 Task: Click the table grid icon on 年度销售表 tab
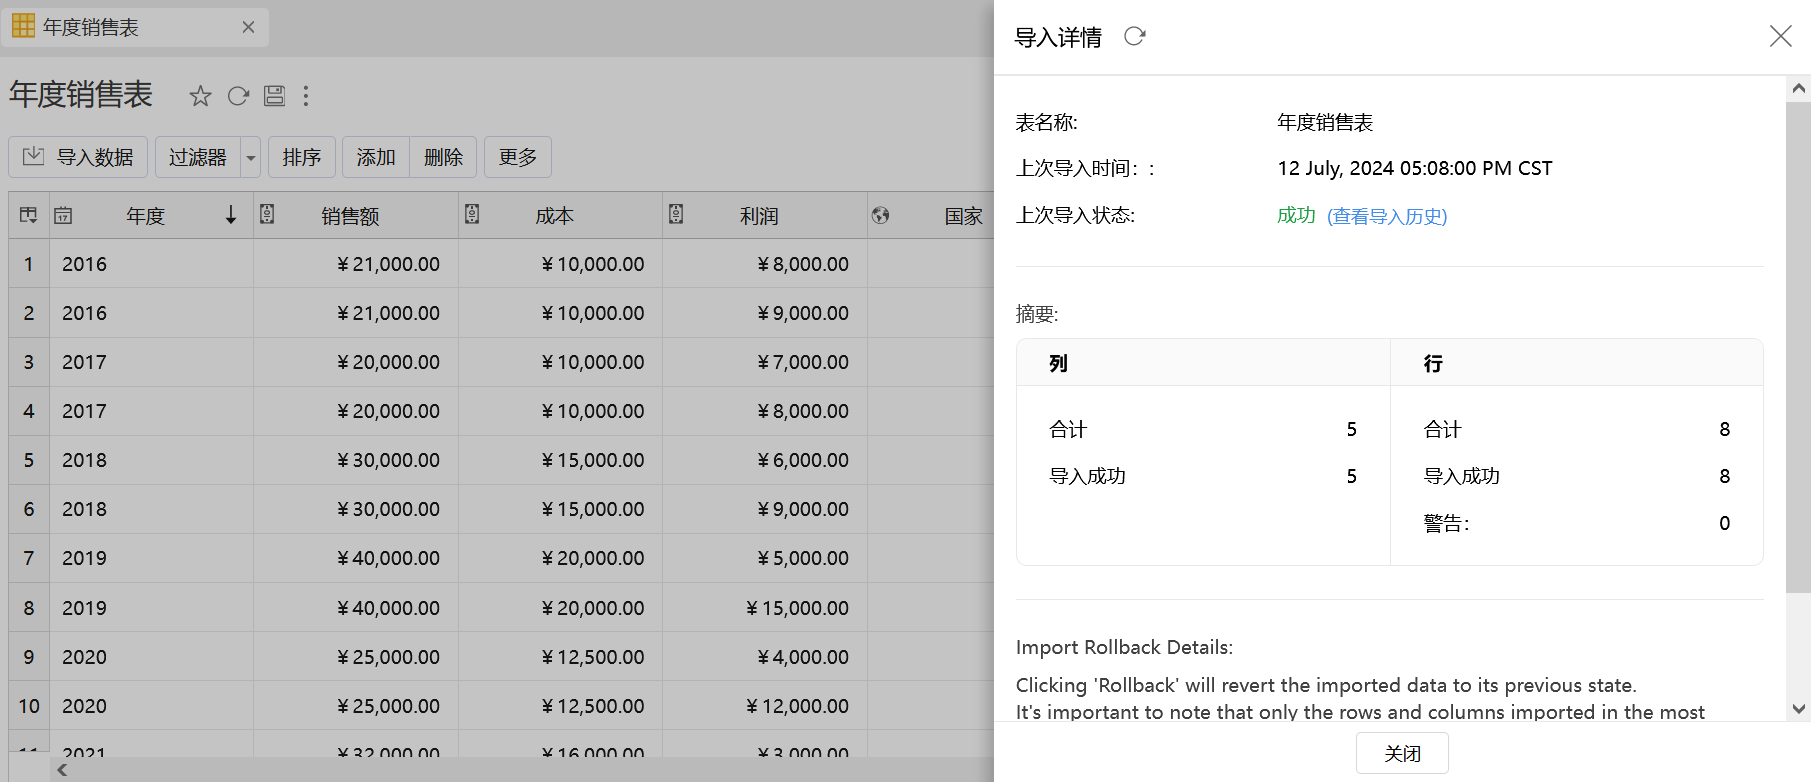[x=23, y=26]
